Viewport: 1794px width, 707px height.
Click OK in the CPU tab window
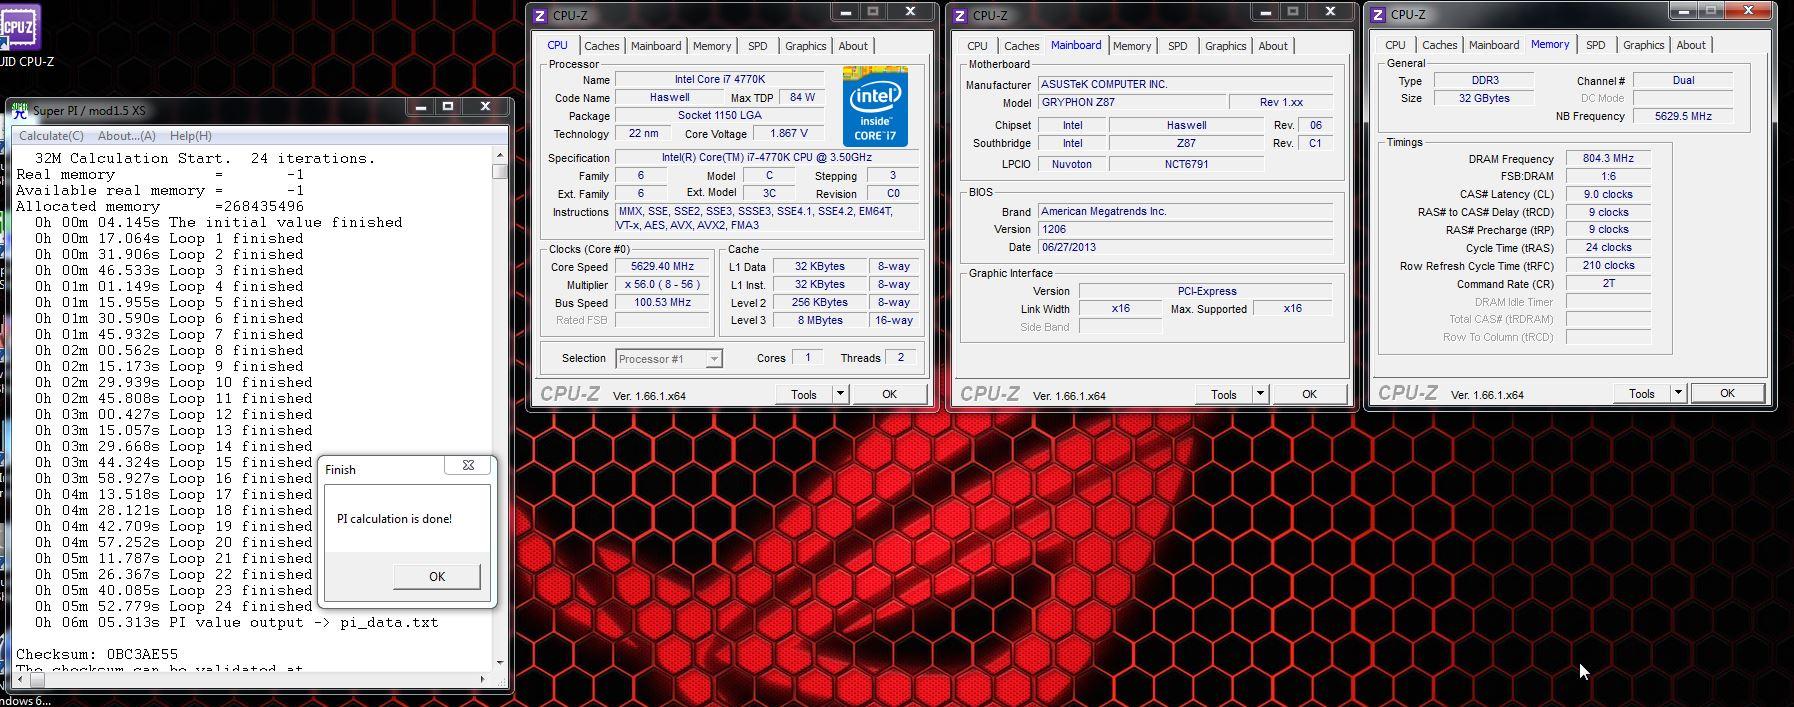coord(889,394)
